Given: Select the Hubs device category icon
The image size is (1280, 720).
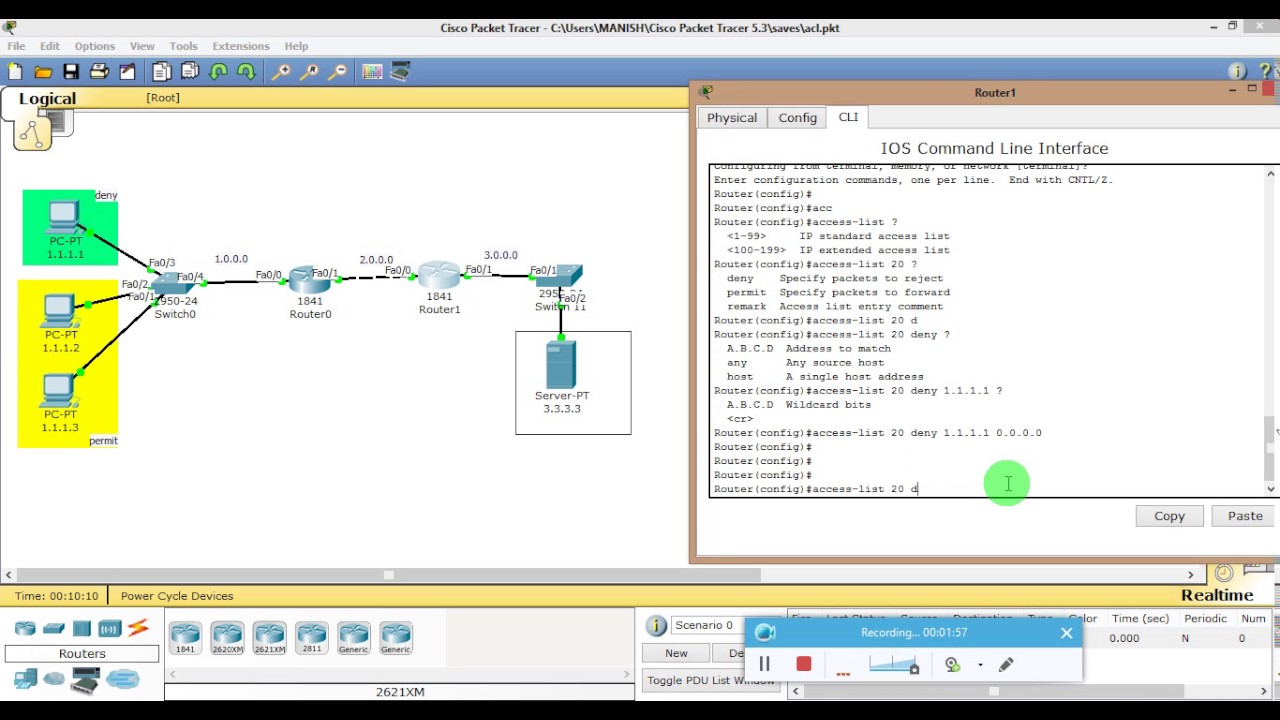Looking at the screenshot, I should click(x=82, y=628).
